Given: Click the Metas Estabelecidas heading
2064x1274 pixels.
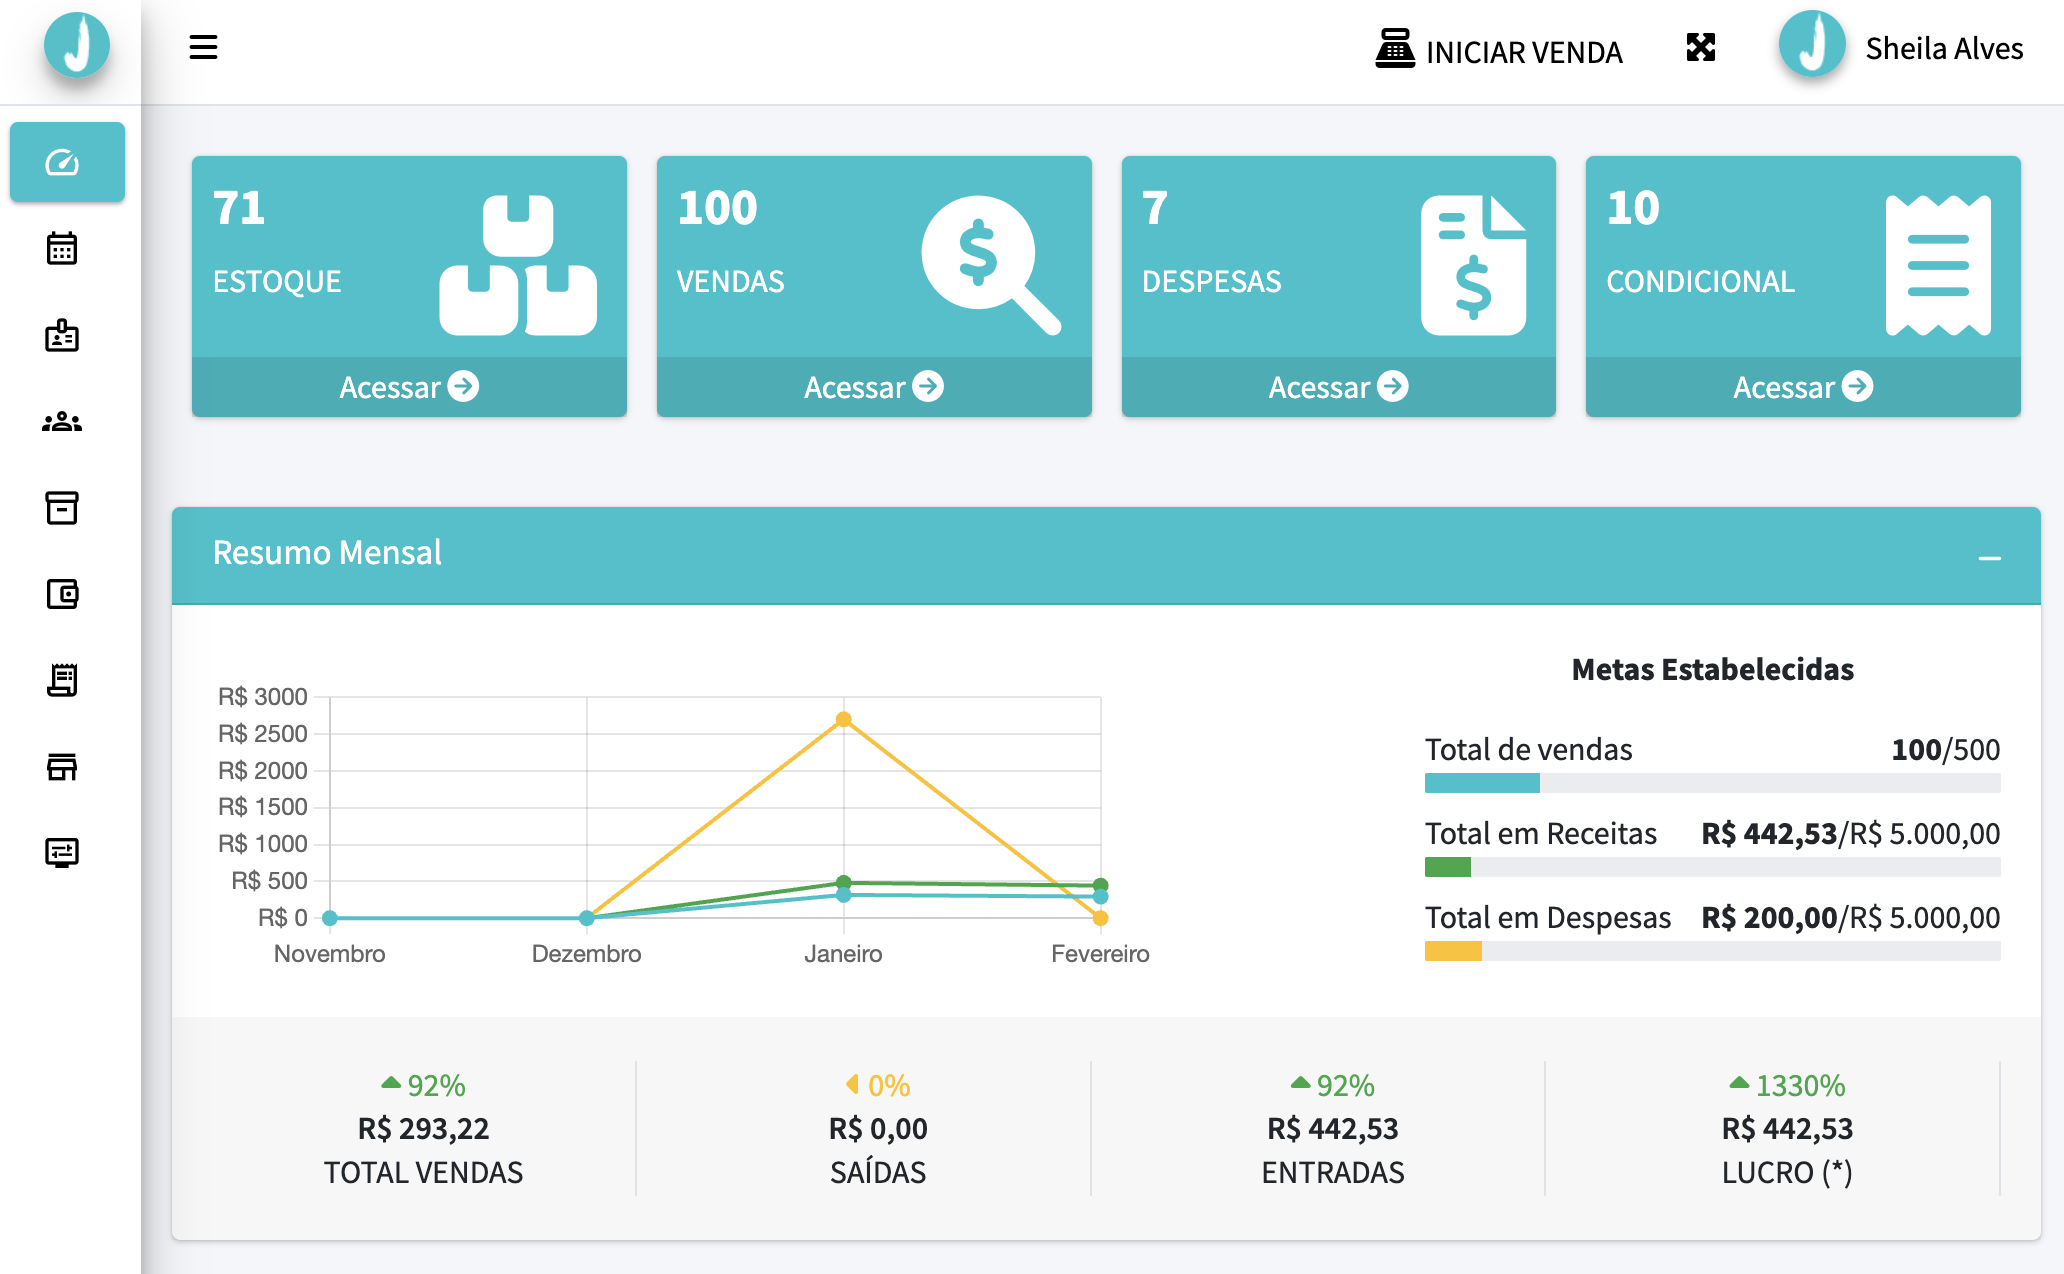Looking at the screenshot, I should (1712, 669).
